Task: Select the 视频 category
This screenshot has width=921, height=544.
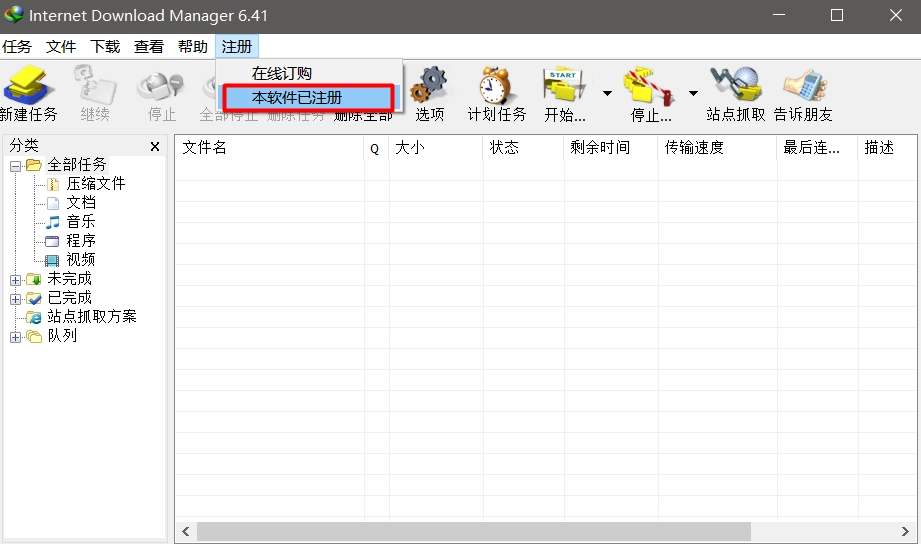Action: tap(81, 259)
